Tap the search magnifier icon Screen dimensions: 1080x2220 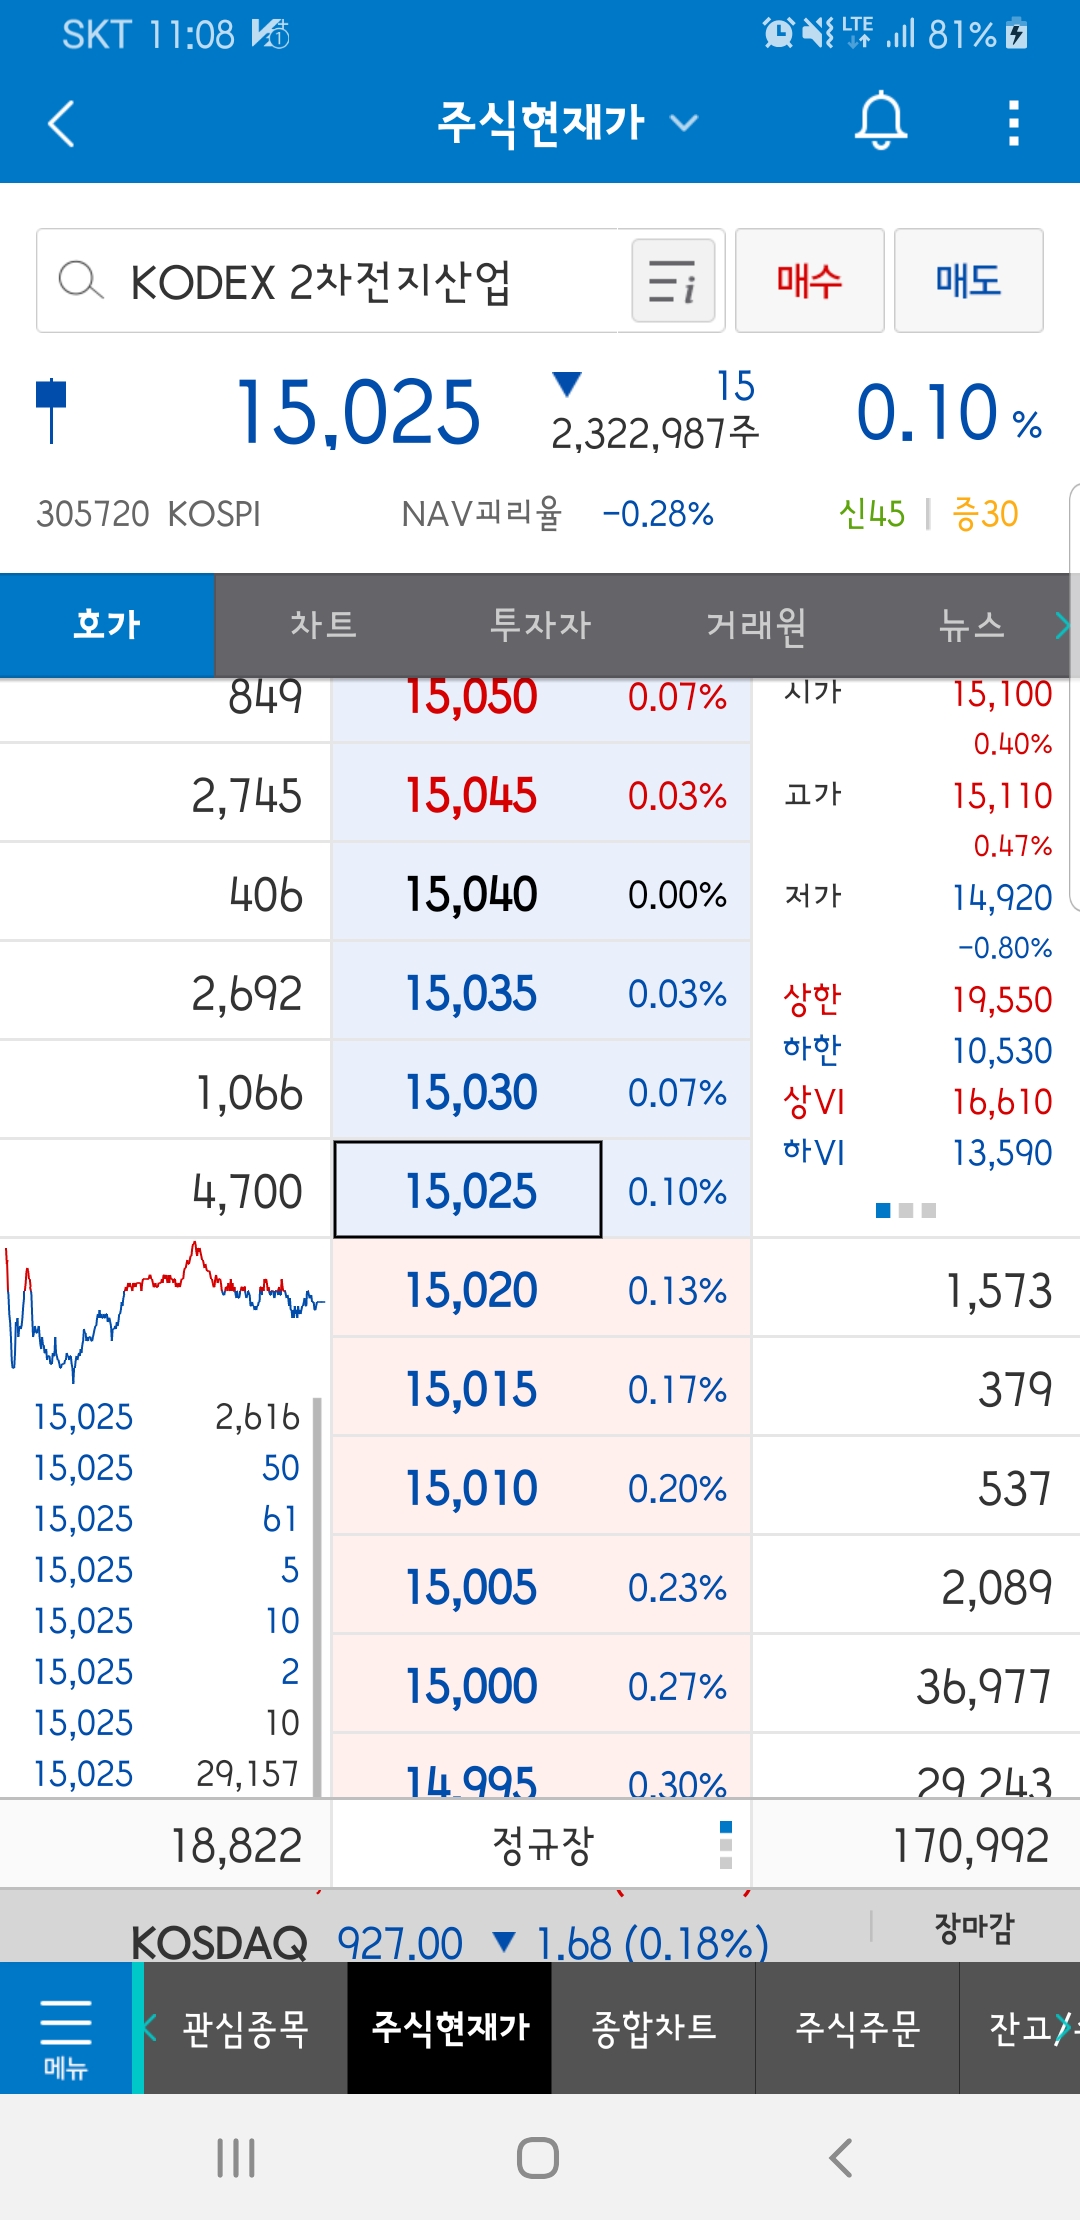pyautogui.click(x=80, y=281)
